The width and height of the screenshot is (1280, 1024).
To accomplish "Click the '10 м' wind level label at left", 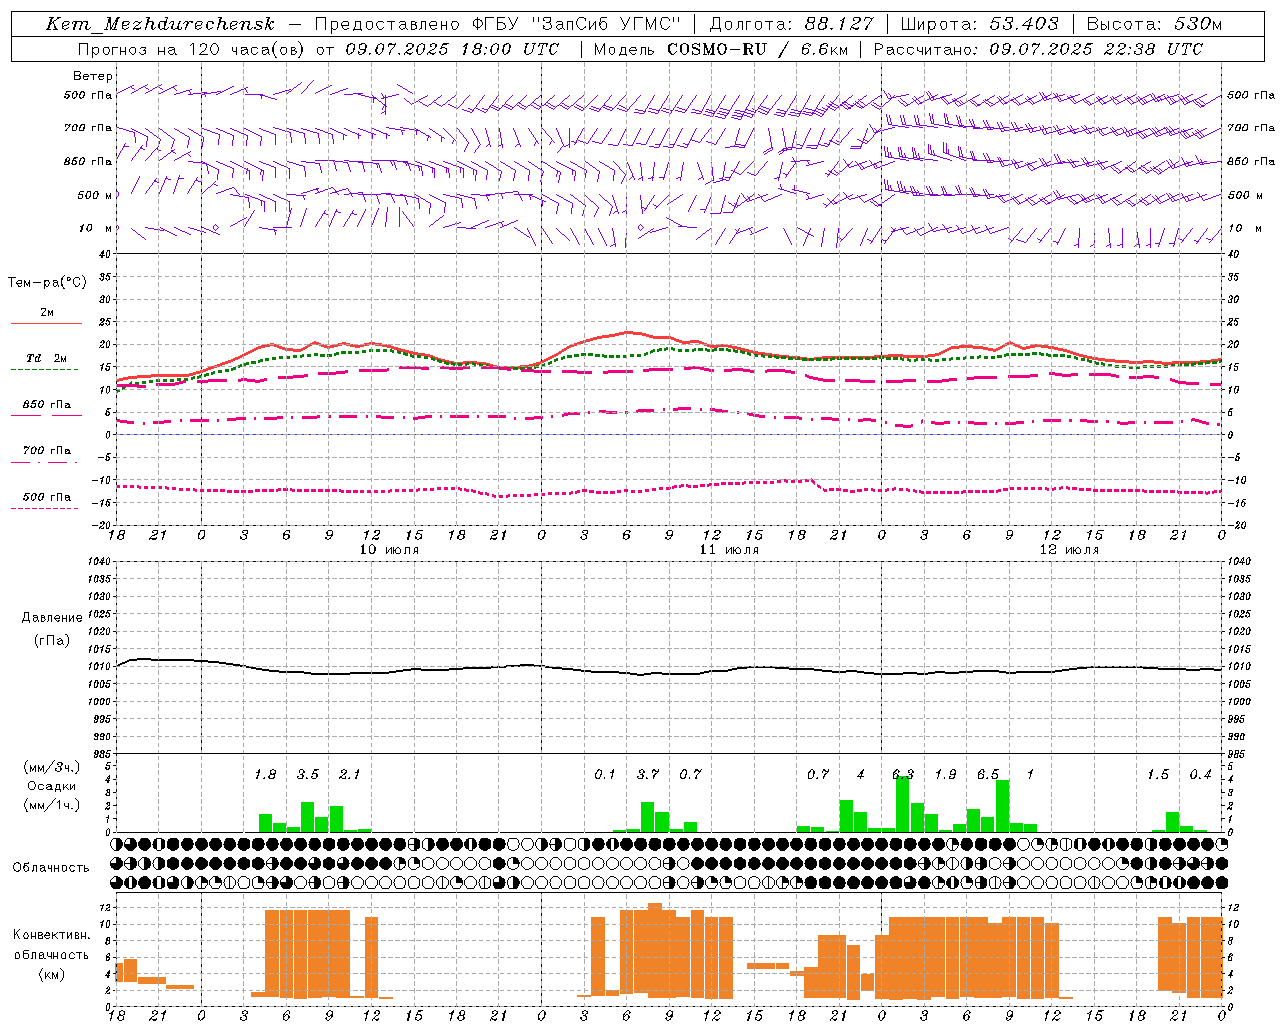I will coord(96,228).
